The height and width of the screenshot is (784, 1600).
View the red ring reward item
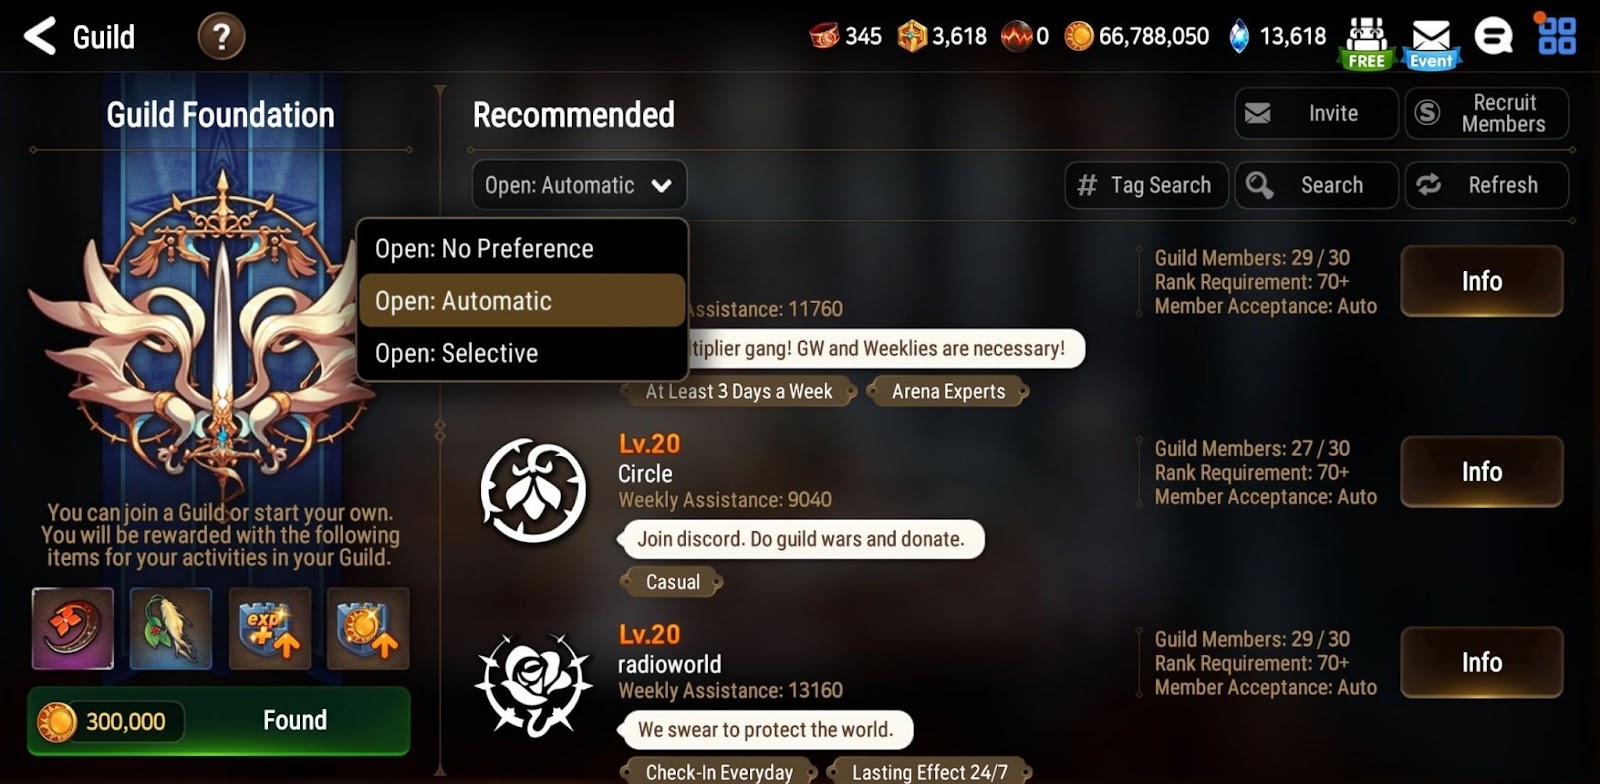tap(73, 628)
